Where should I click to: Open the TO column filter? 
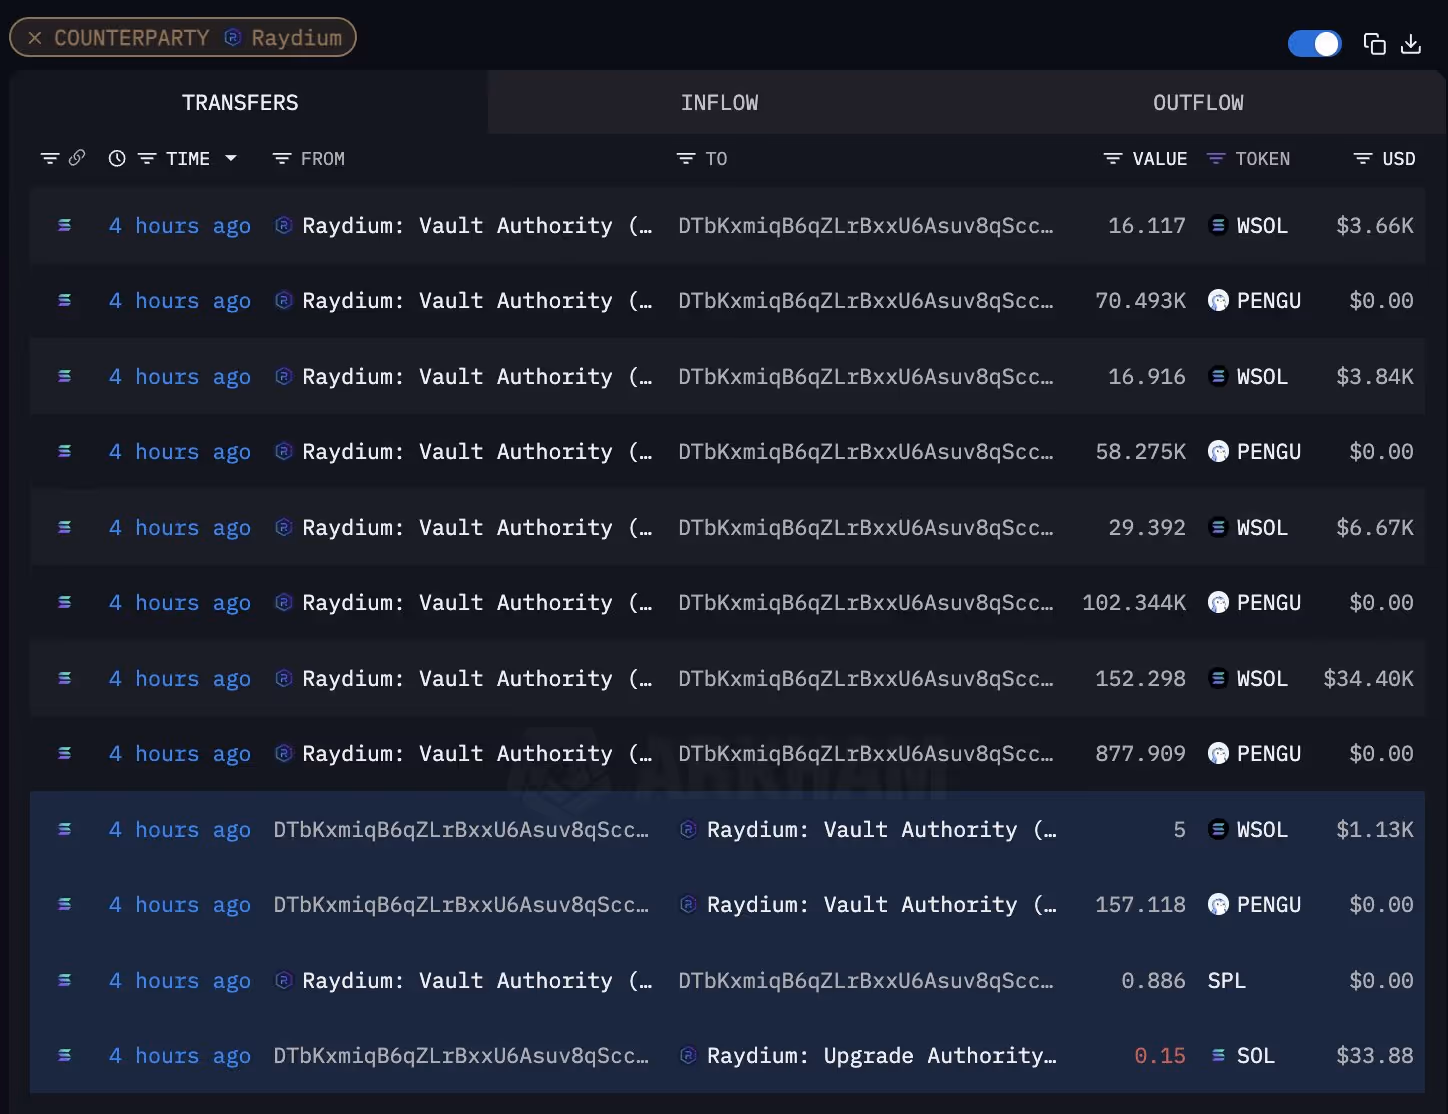click(684, 158)
